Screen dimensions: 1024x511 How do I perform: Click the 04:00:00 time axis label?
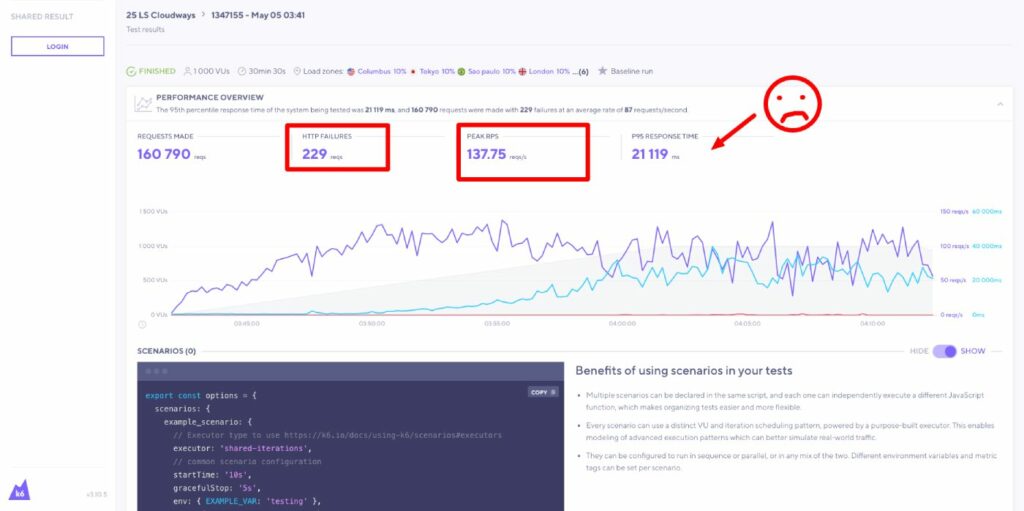622,323
